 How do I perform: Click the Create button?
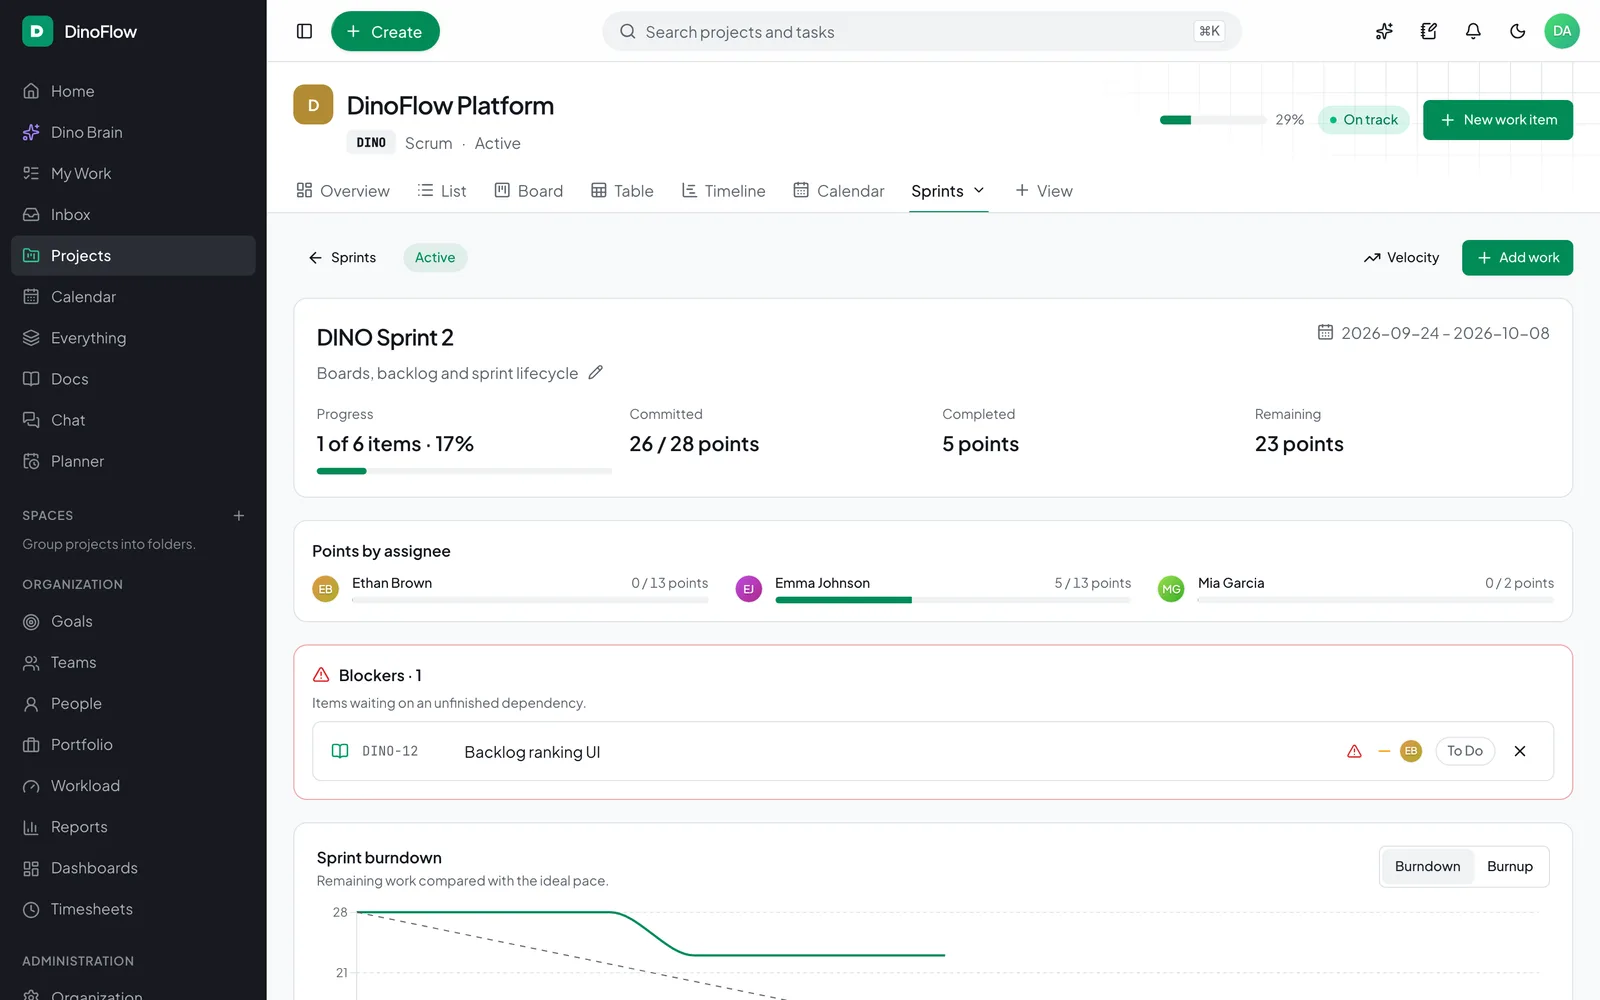pyautogui.click(x=385, y=31)
